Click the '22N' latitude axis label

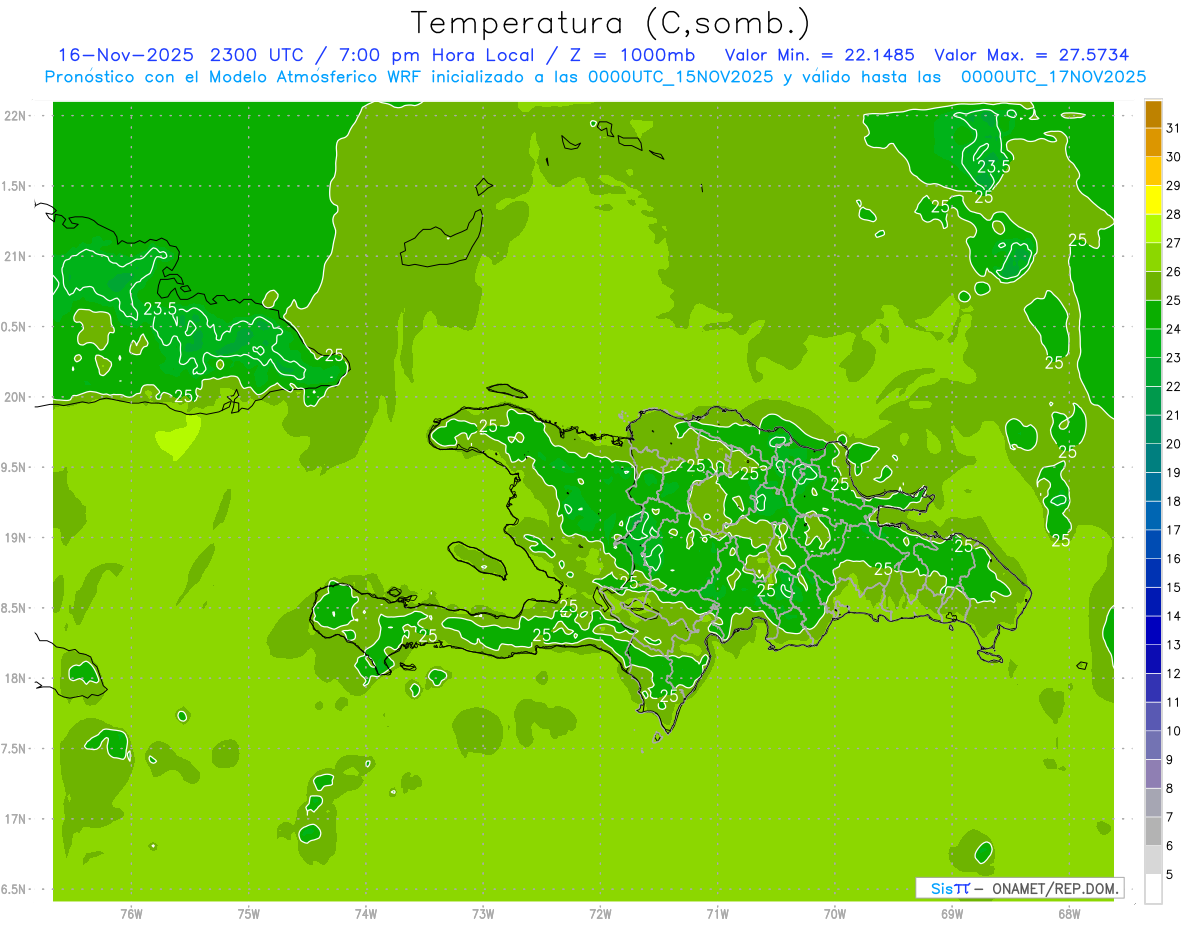[x=15, y=116]
